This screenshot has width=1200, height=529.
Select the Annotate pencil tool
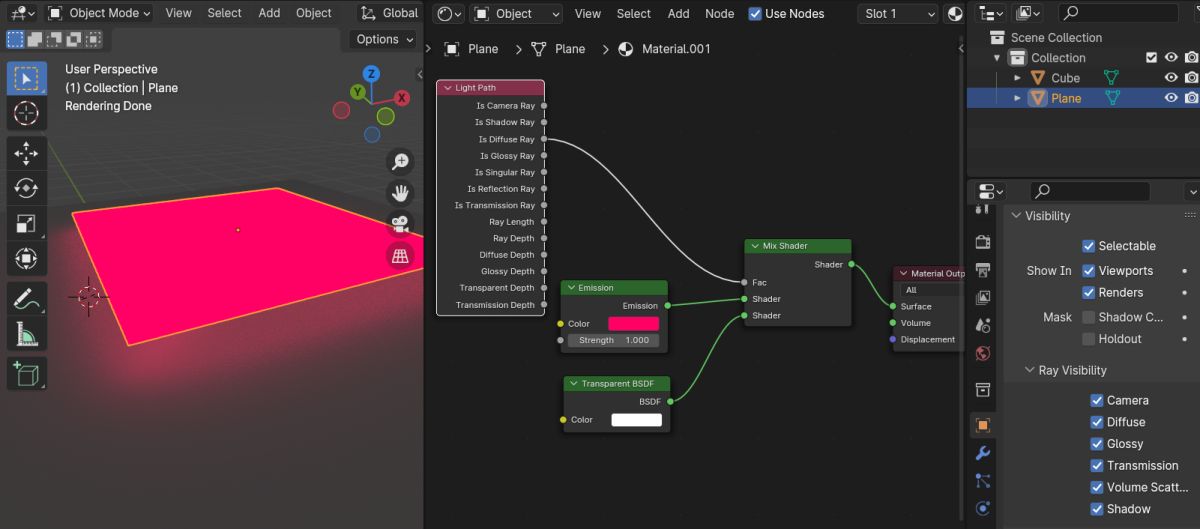pyautogui.click(x=26, y=298)
